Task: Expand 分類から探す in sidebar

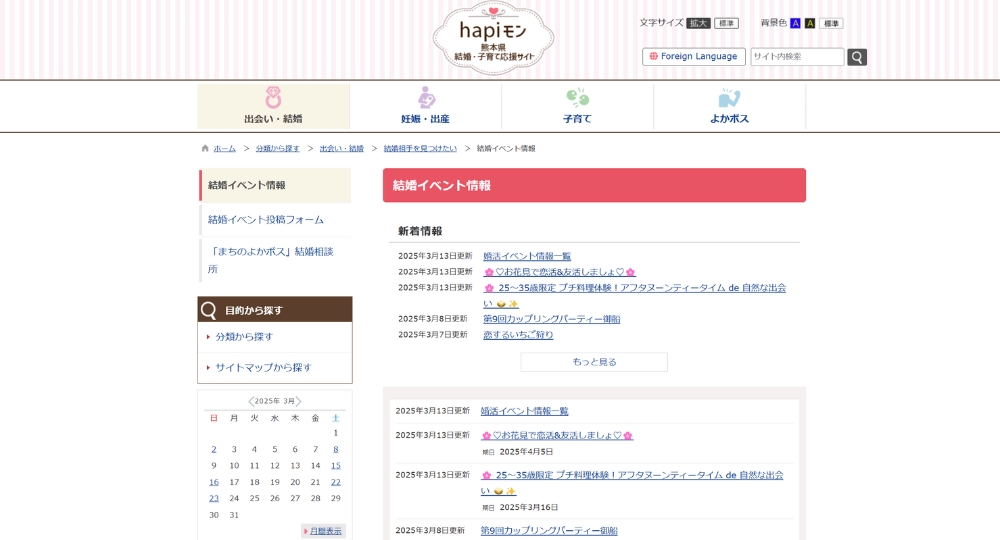Action: pos(244,337)
